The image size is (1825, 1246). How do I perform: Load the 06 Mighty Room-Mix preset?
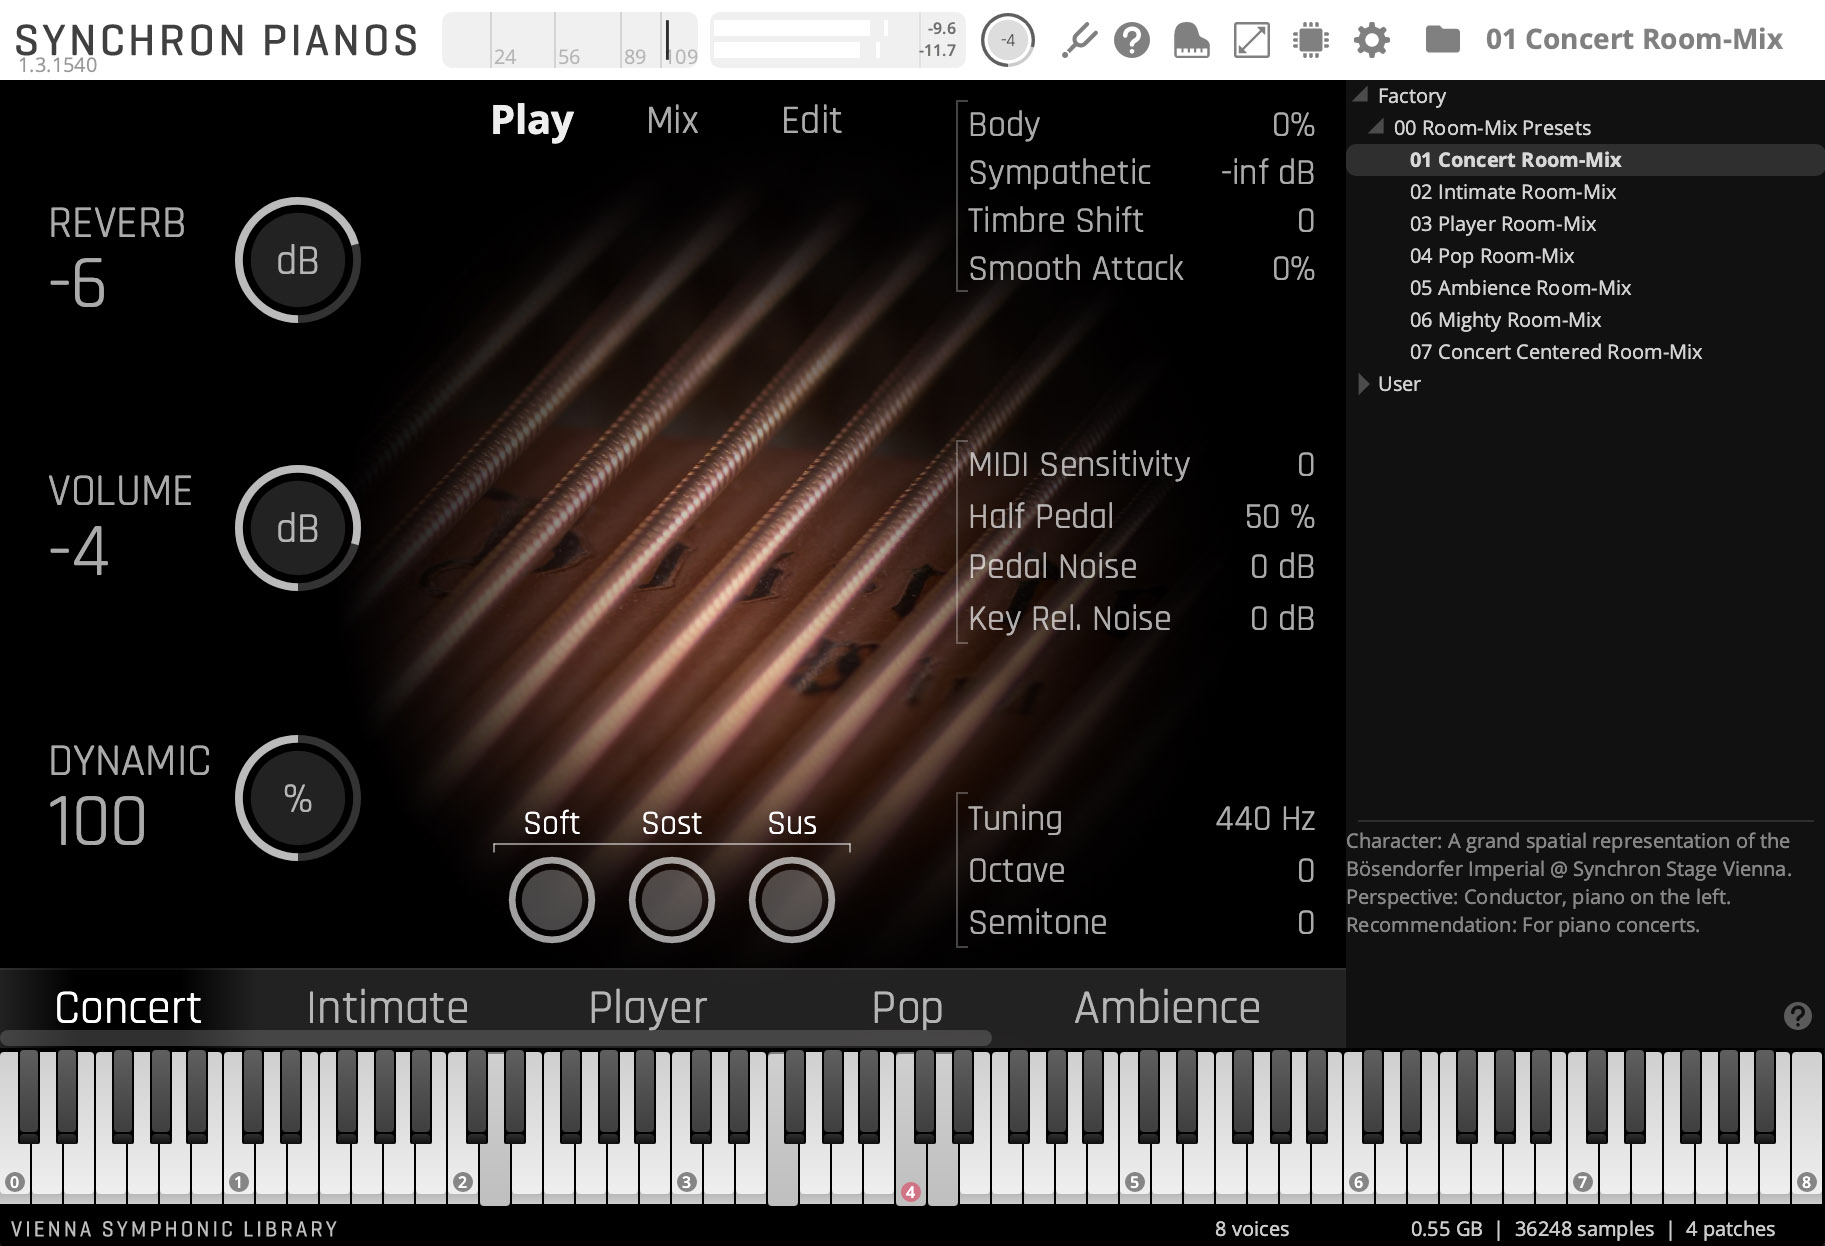[x=1505, y=320]
